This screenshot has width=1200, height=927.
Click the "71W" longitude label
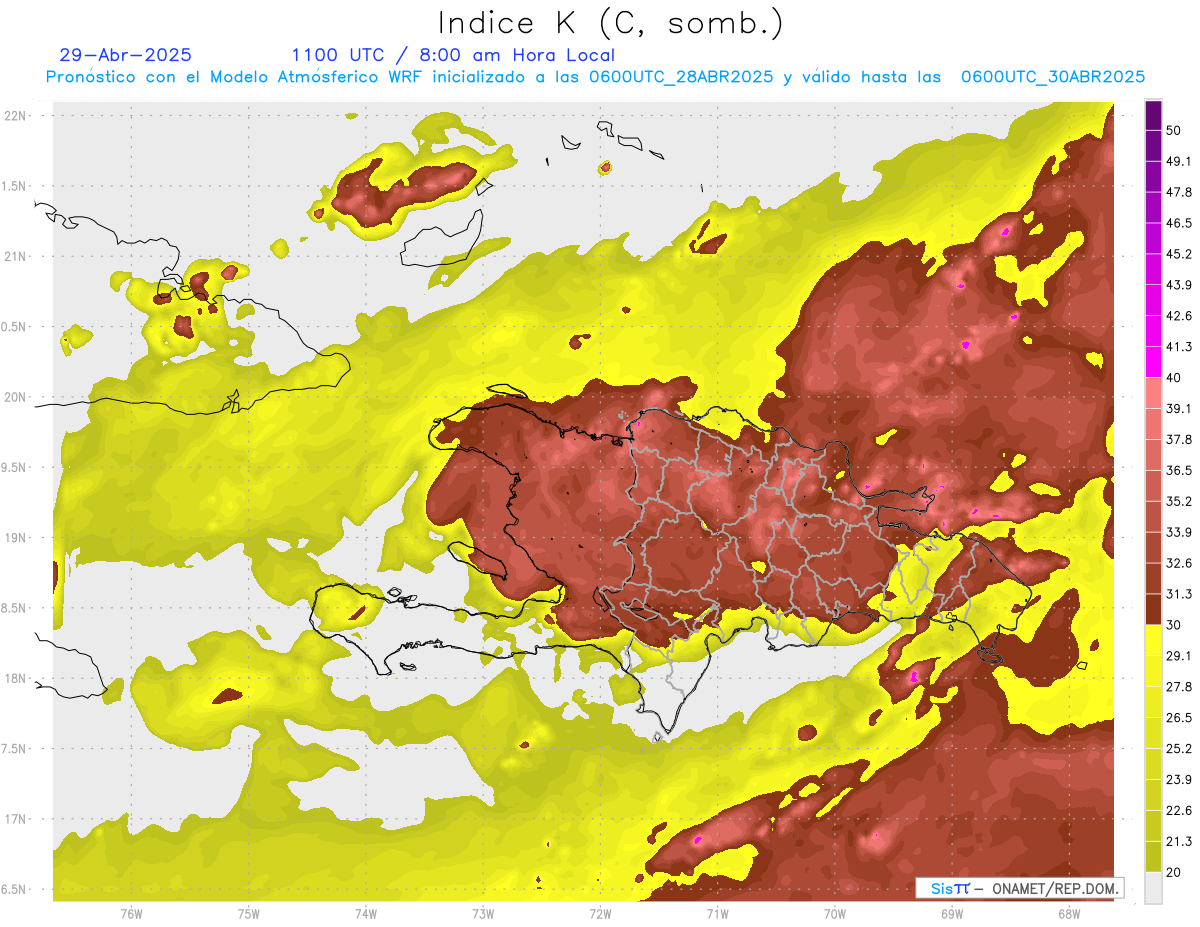click(x=717, y=914)
